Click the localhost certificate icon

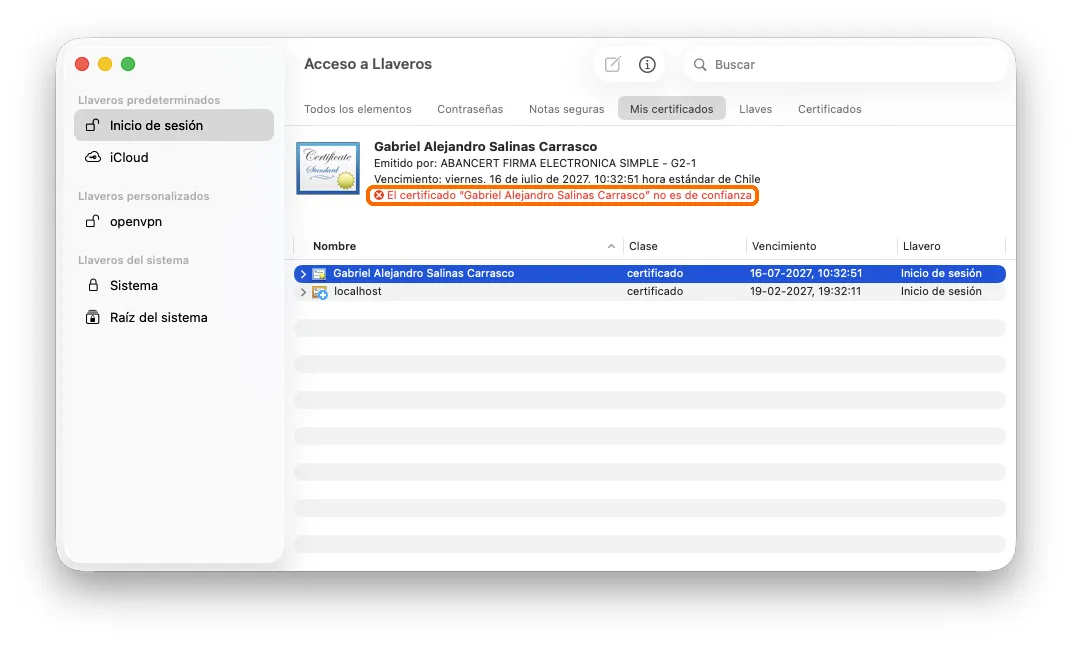coord(320,292)
